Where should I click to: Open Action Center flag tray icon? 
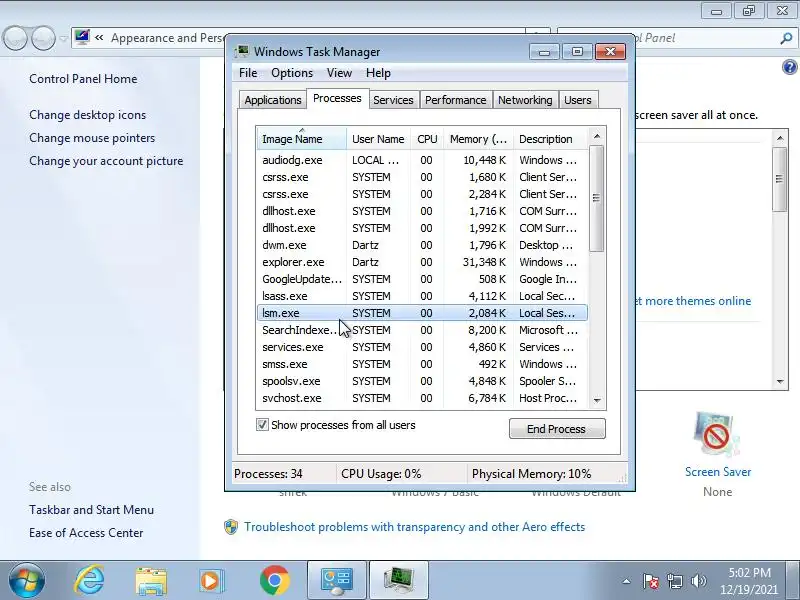tap(651, 581)
